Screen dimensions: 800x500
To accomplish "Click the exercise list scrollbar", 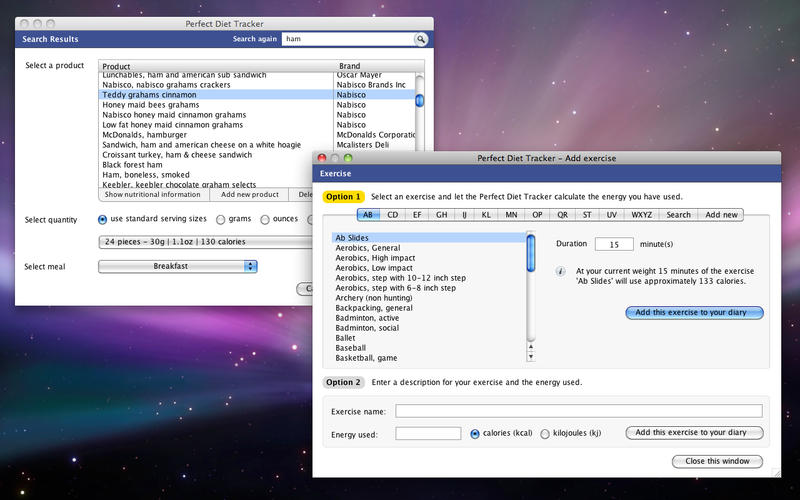I will (x=531, y=300).
